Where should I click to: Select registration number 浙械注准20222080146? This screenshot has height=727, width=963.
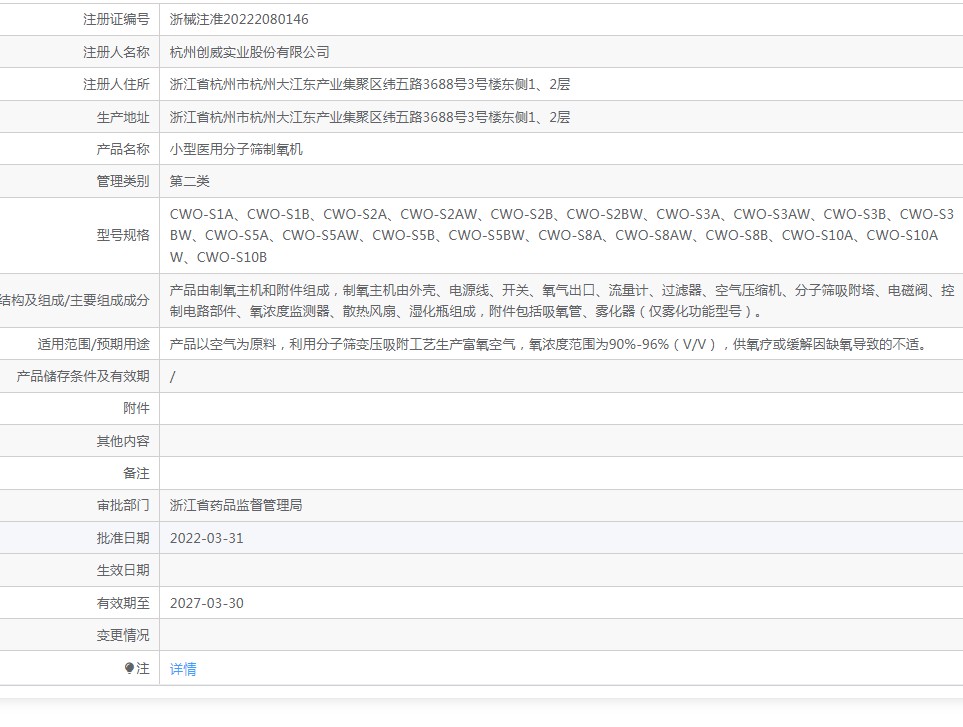pos(239,20)
